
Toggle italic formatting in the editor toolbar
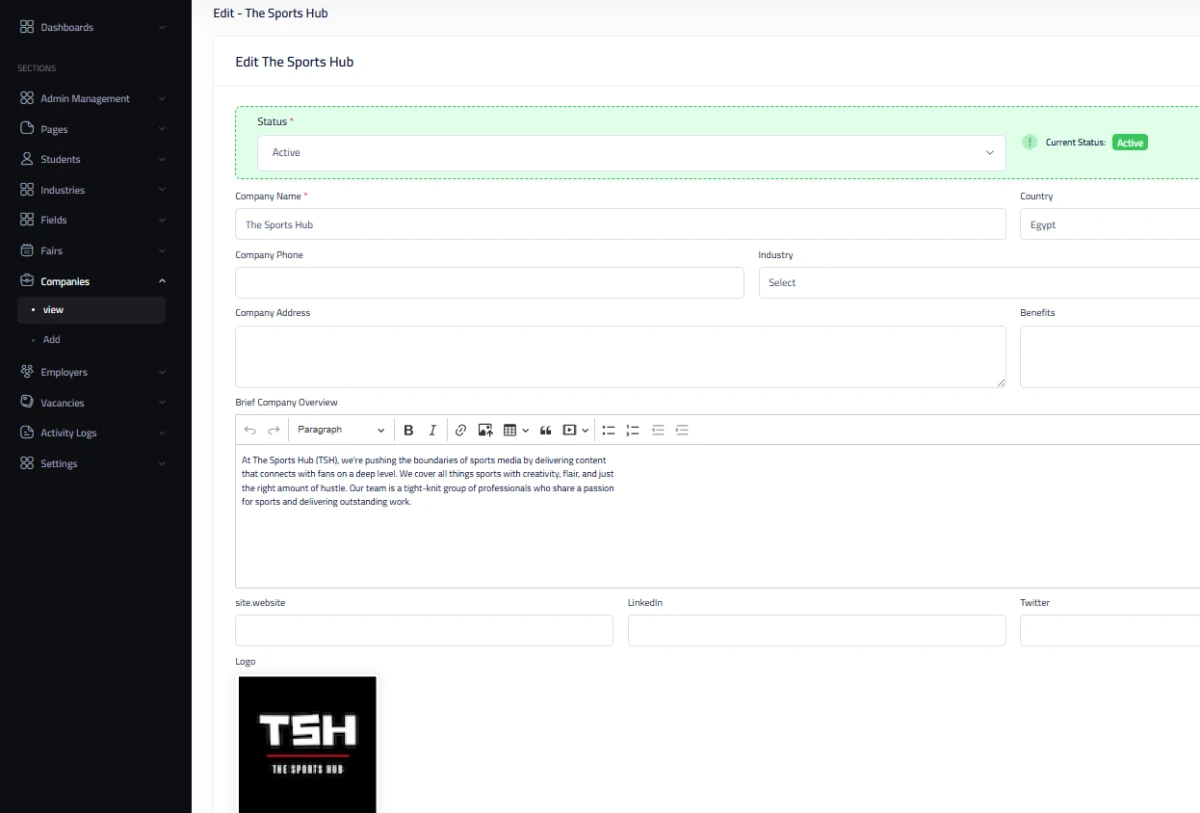tap(432, 430)
